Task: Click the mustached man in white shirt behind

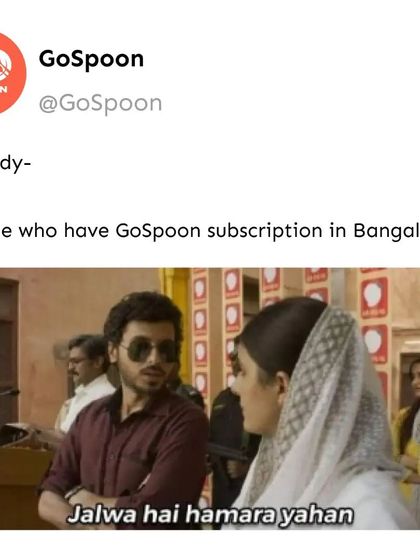Action: pos(86,382)
